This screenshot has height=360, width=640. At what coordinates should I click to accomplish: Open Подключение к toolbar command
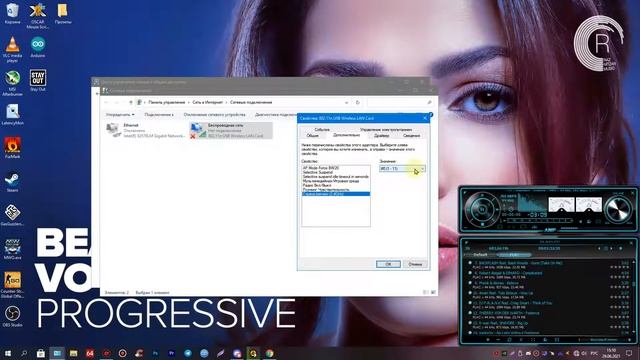click(x=159, y=115)
